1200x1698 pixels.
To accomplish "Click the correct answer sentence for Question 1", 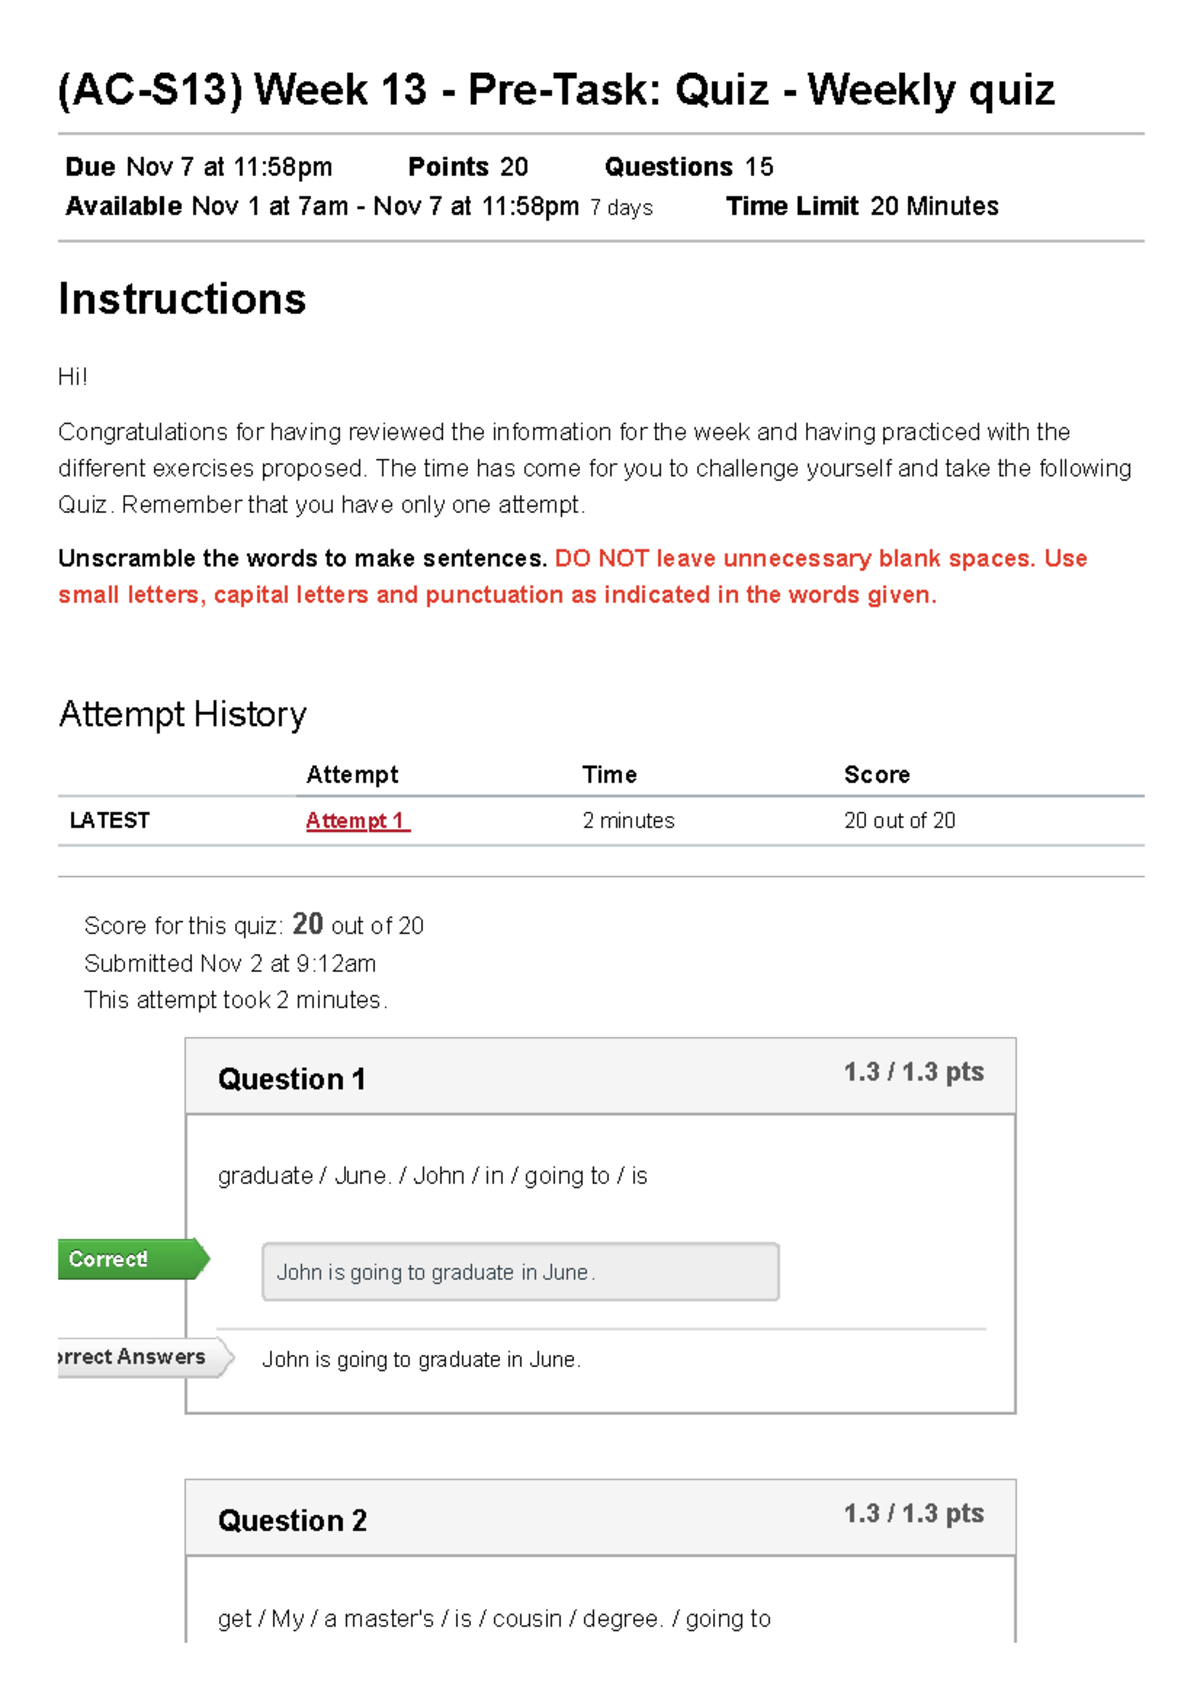I will (421, 1360).
